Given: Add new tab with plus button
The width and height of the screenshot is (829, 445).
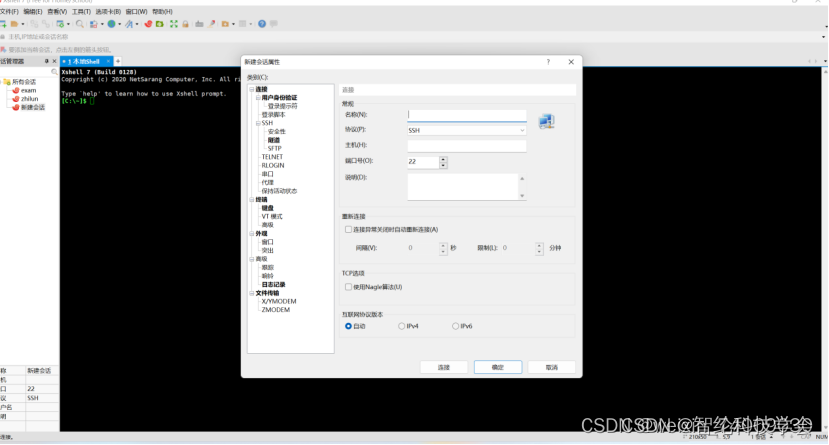Looking at the screenshot, I should point(118,61).
